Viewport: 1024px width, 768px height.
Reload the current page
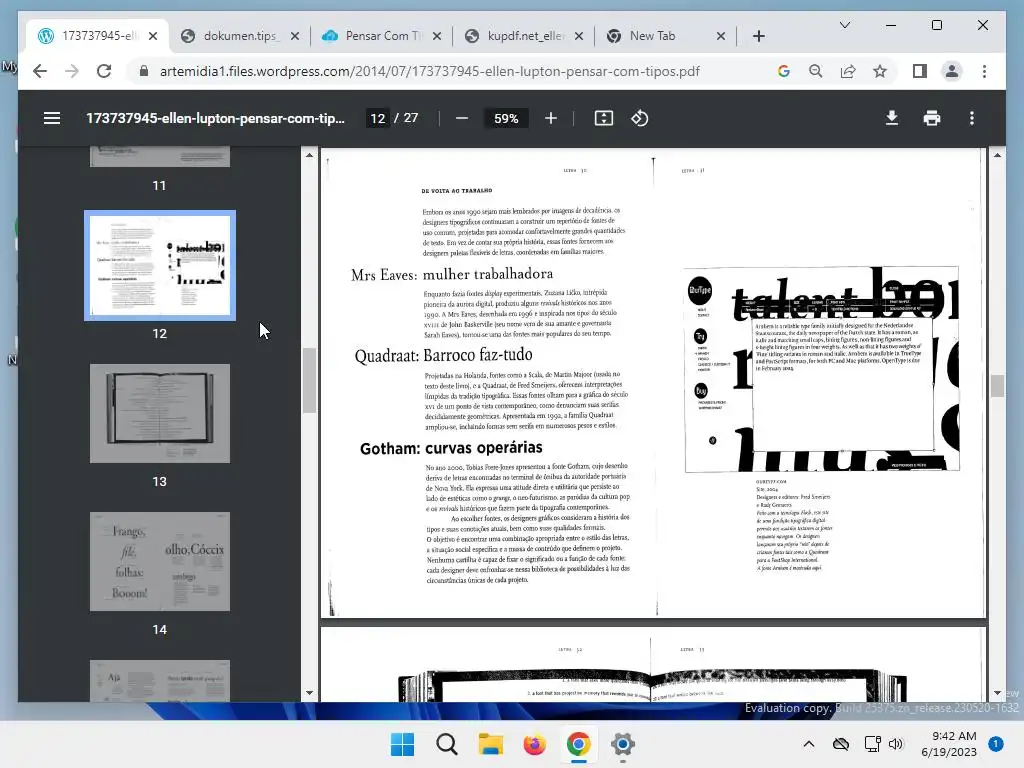[x=104, y=71]
